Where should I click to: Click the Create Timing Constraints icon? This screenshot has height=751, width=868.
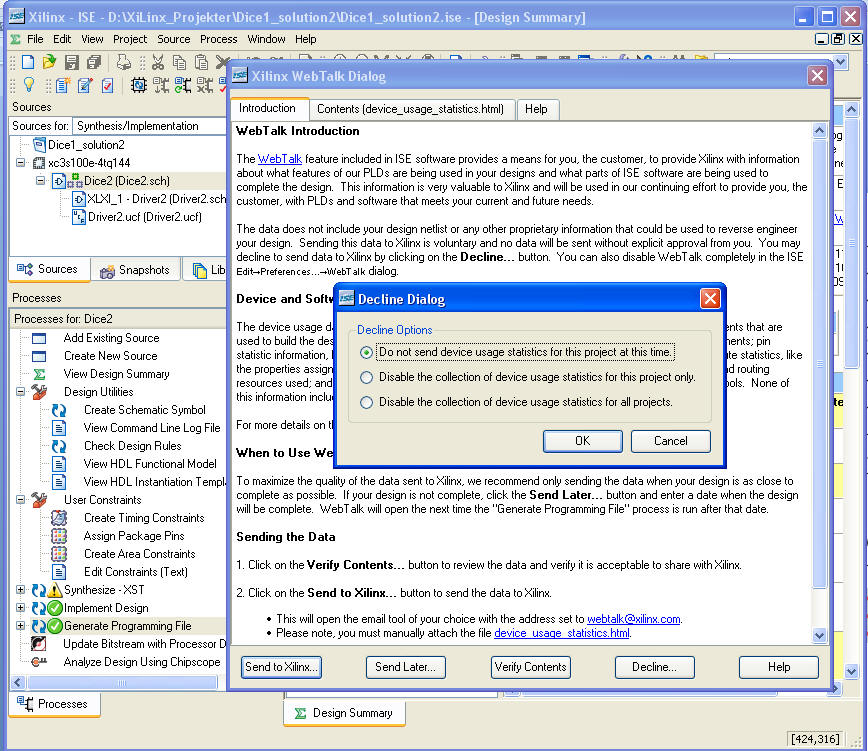tap(59, 518)
